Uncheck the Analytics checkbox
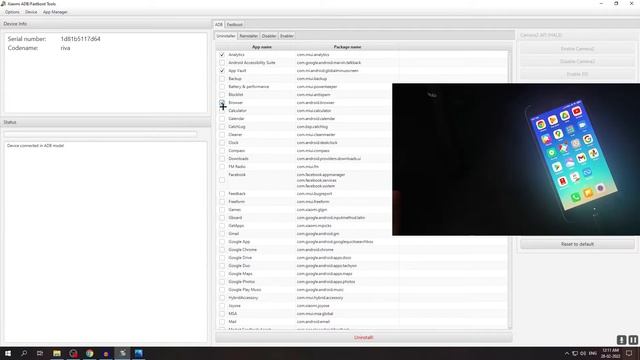Viewport: 640px width, 360px height. [x=222, y=55]
